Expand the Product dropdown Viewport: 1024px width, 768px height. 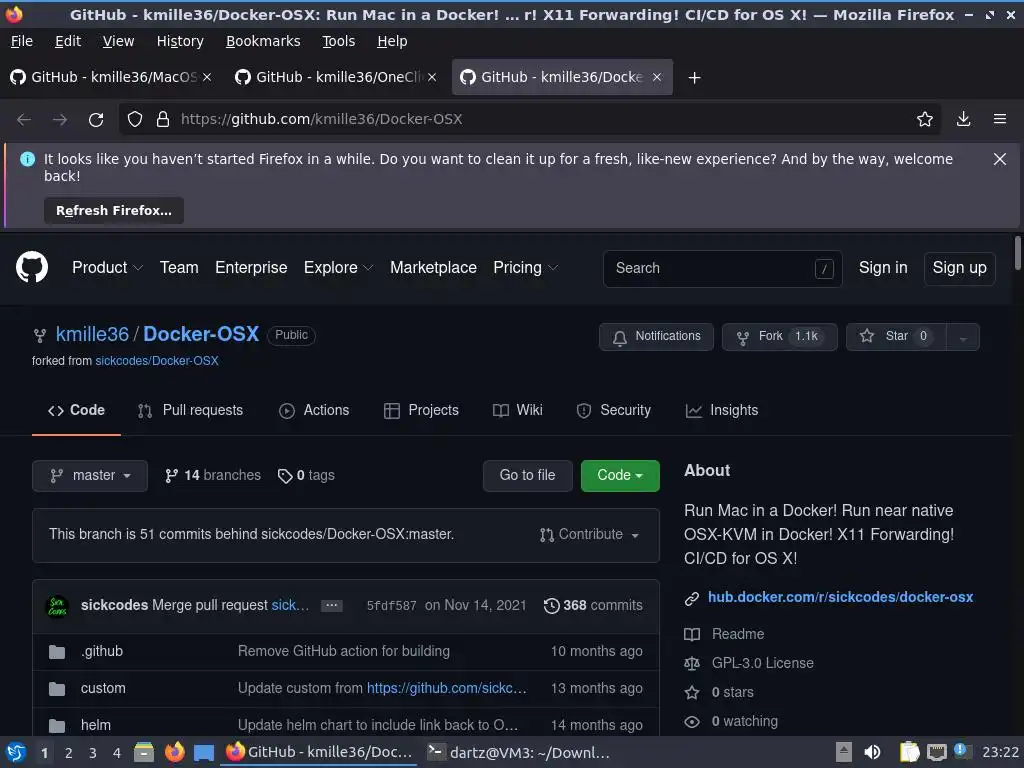[107, 268]
